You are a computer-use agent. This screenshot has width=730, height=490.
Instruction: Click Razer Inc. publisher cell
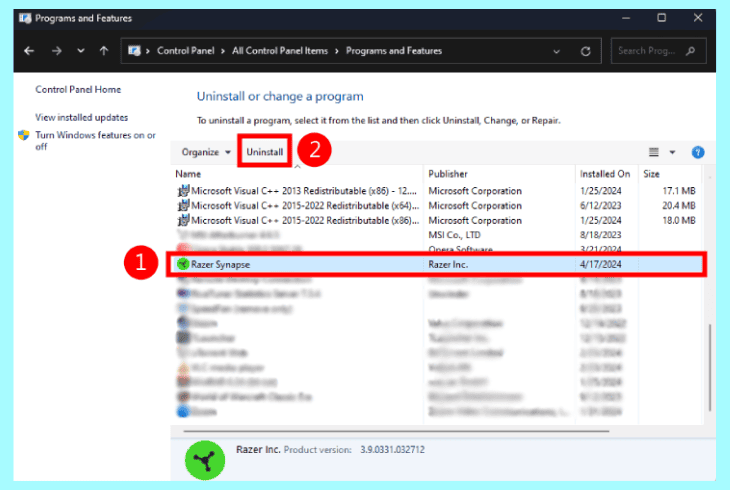click(x=448, y=265)
